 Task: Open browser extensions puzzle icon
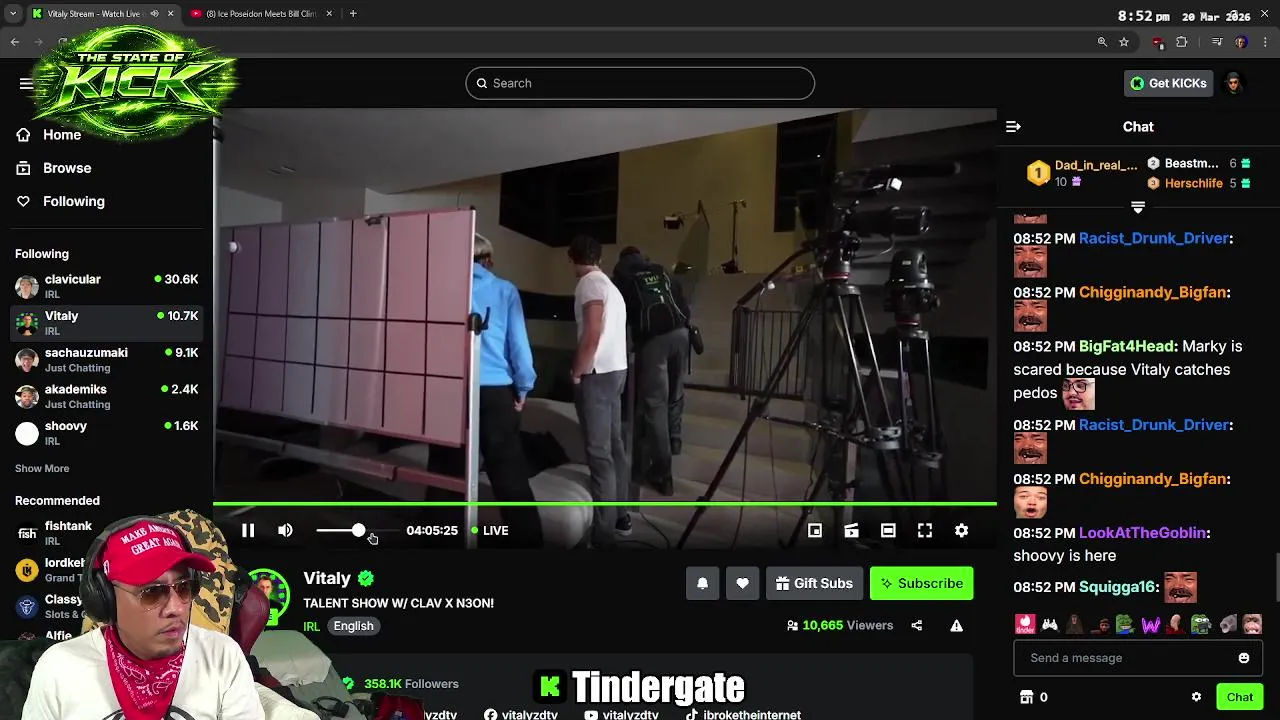pos(1182,42)
